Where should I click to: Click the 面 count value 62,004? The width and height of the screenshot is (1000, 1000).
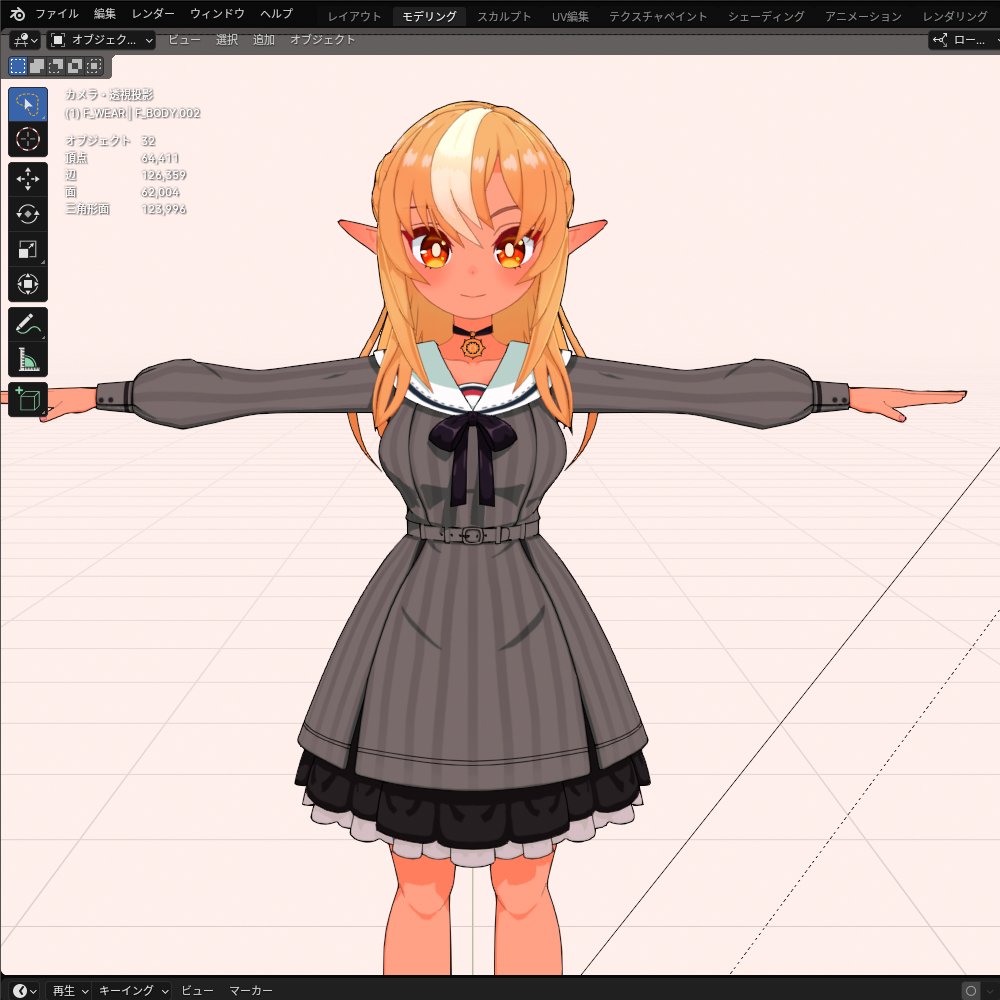(160, 192)
